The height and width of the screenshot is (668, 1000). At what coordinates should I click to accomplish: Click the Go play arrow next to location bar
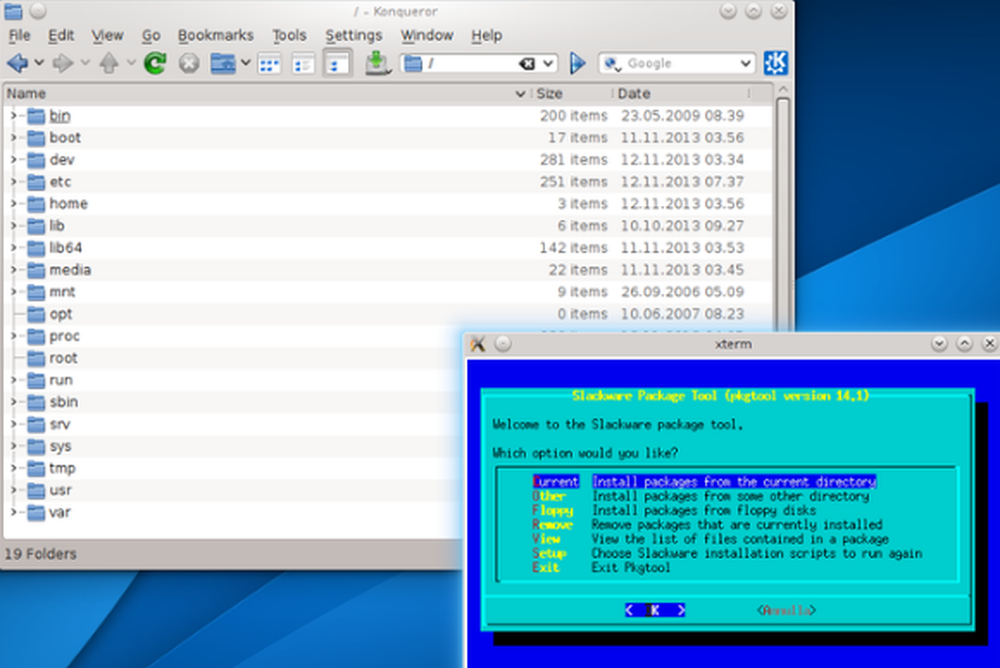[x=577, y=63]
